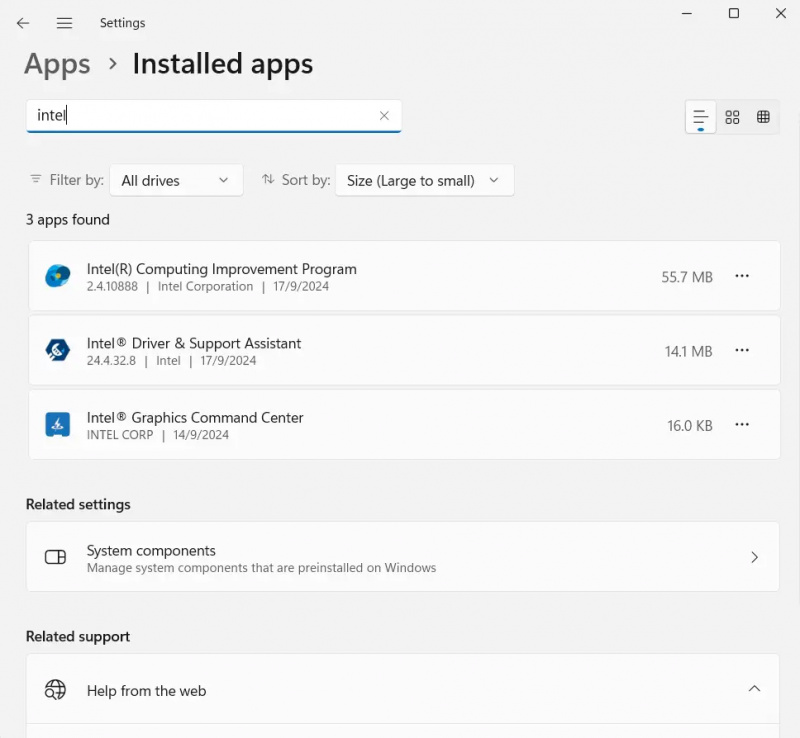Open System components chevron arrow

click(755, 557)
